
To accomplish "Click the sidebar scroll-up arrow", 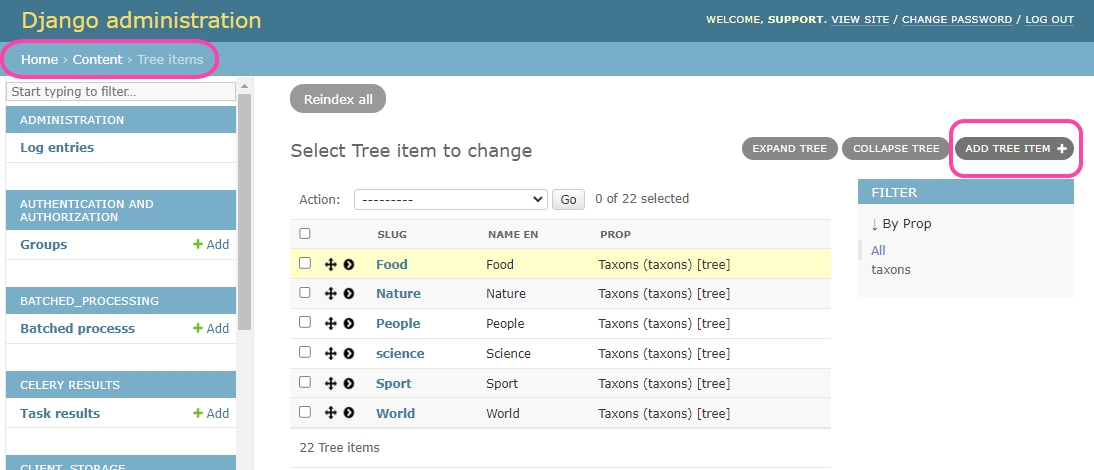I will pos(244,87).
